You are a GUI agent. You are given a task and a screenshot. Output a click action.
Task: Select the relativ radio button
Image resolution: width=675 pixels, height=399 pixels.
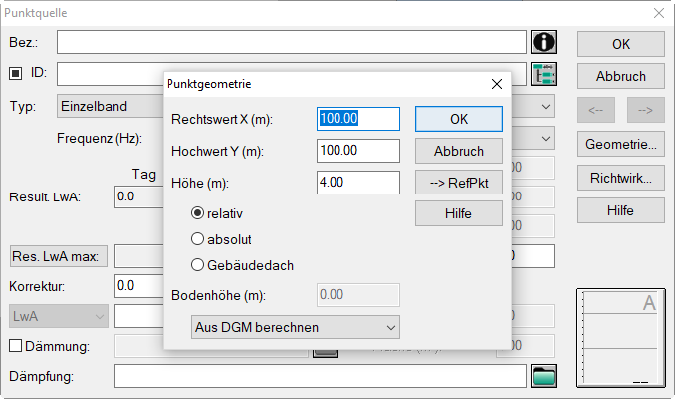197,213
